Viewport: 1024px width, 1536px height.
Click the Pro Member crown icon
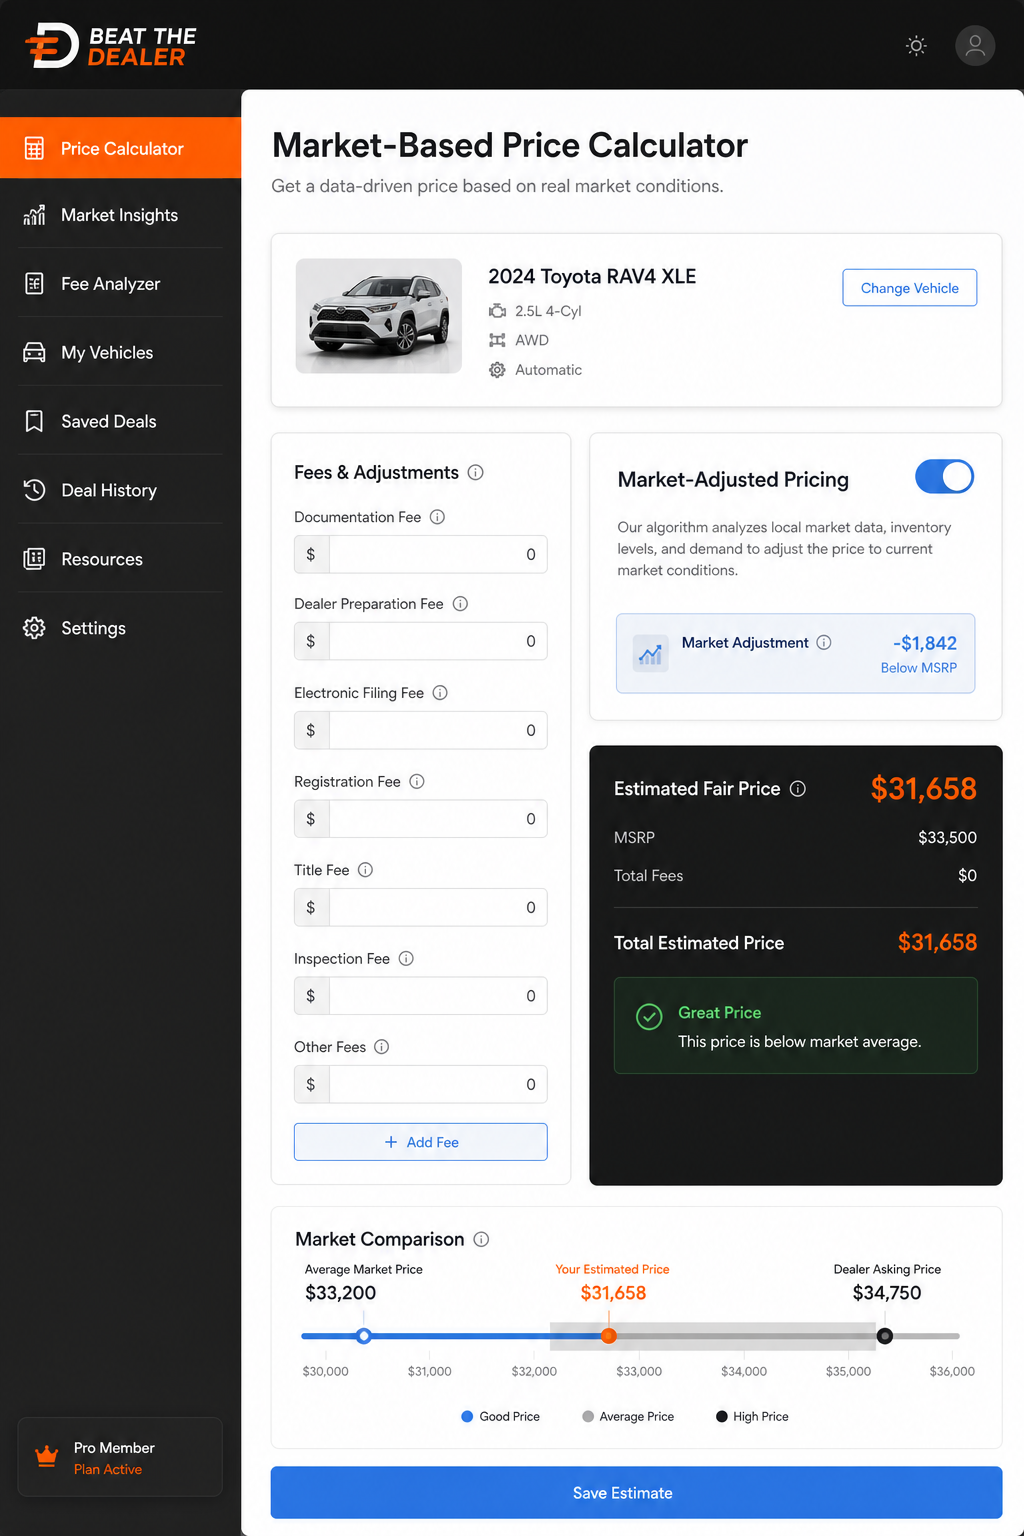coord(46,1457)
